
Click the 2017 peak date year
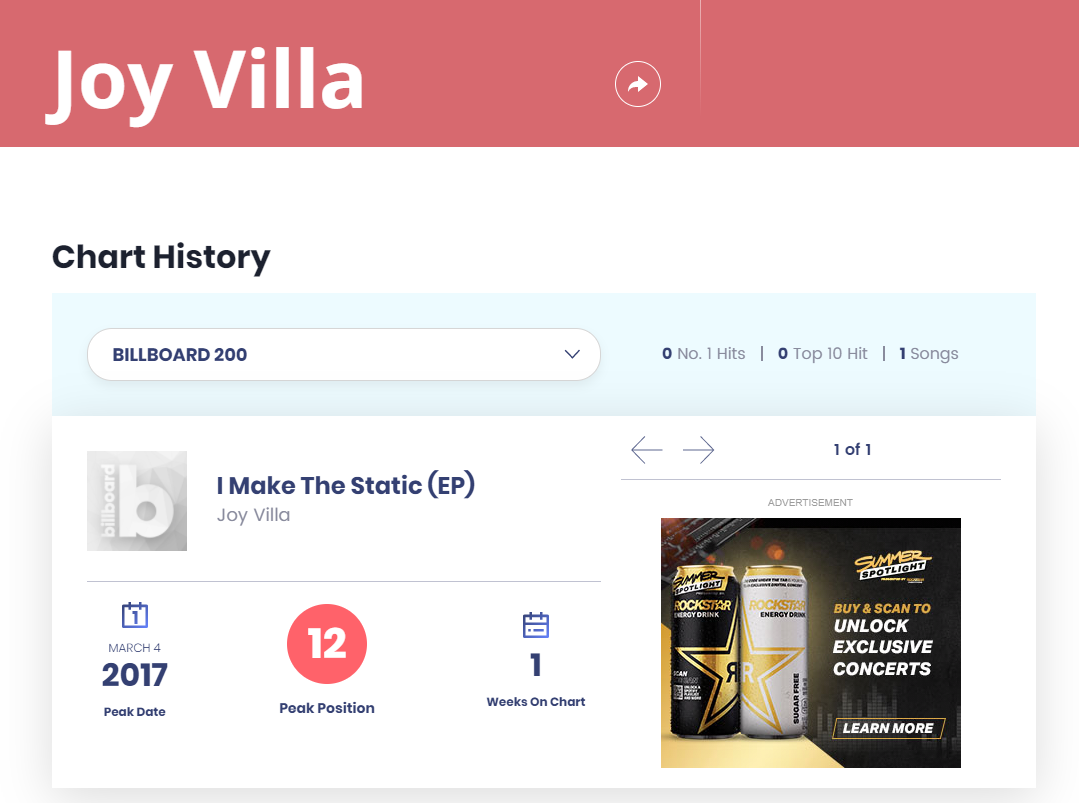135,675
